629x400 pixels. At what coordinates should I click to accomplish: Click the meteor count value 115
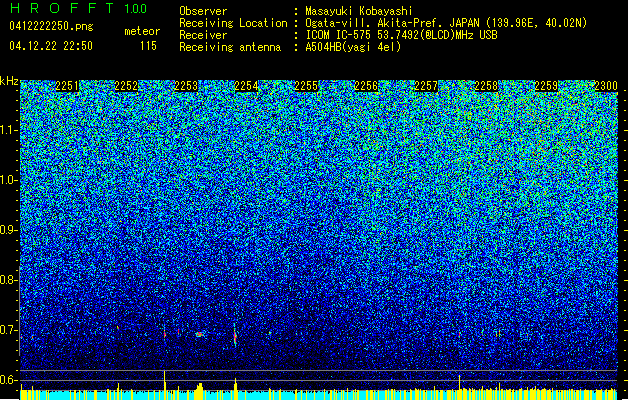click(148, 46)
